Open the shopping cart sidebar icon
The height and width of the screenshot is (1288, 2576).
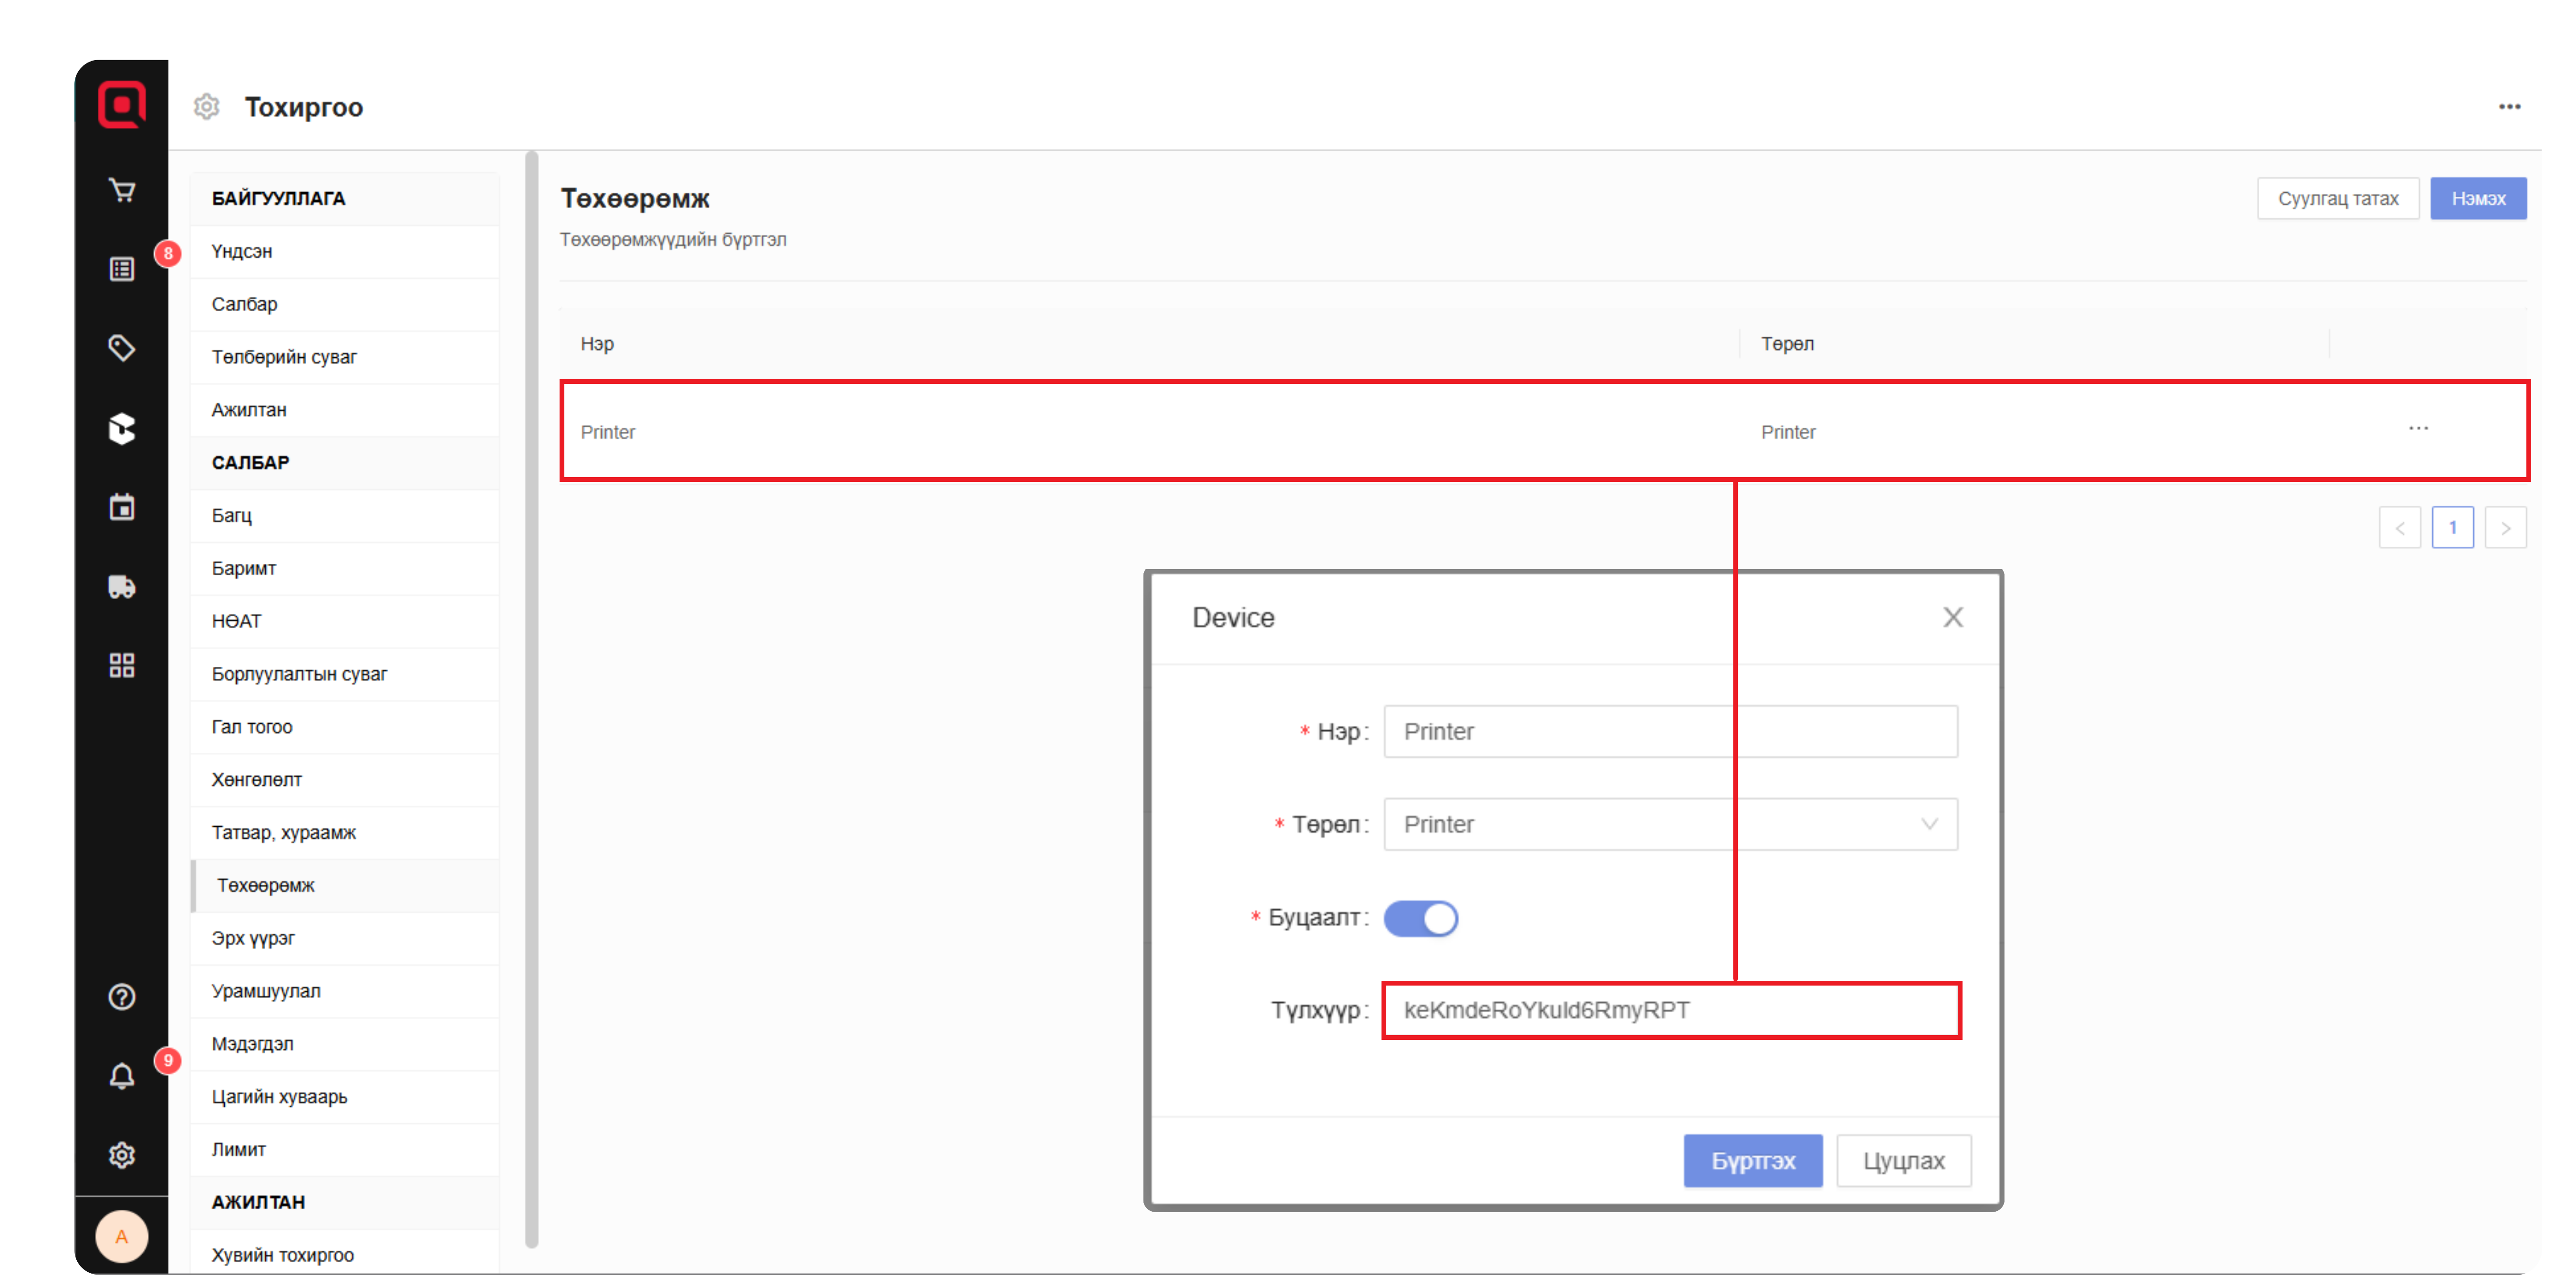click(122, 190)
